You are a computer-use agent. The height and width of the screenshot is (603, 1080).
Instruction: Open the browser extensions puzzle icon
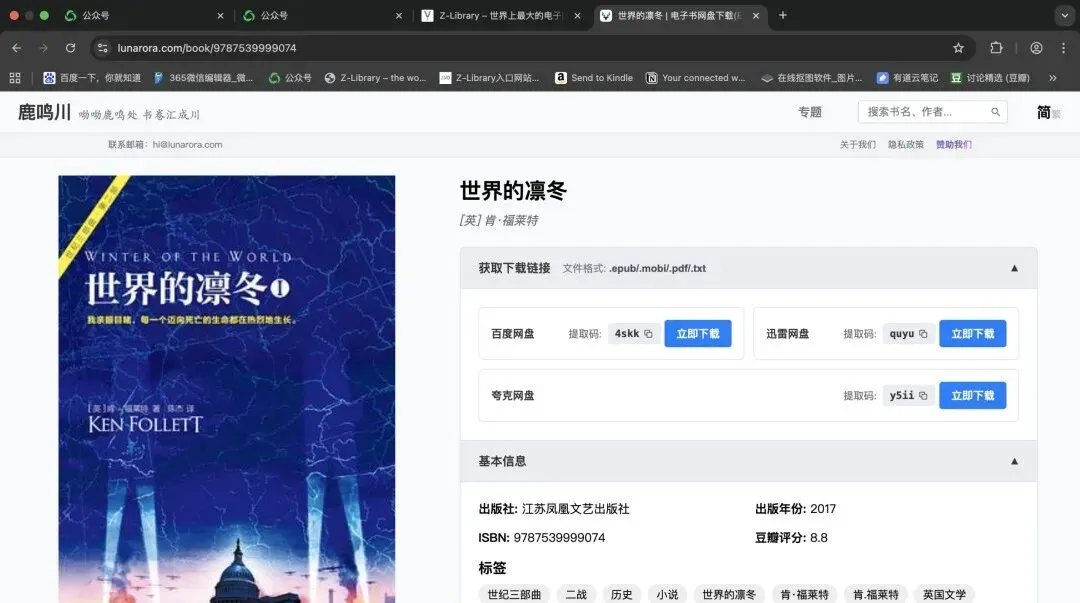[x=996, y=48]
